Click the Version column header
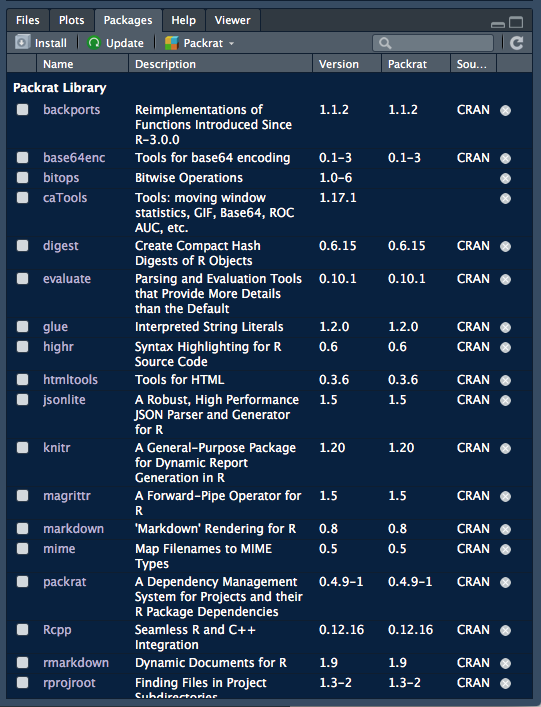Viewport: 541px width, 707px height. [x=347, y=64]
